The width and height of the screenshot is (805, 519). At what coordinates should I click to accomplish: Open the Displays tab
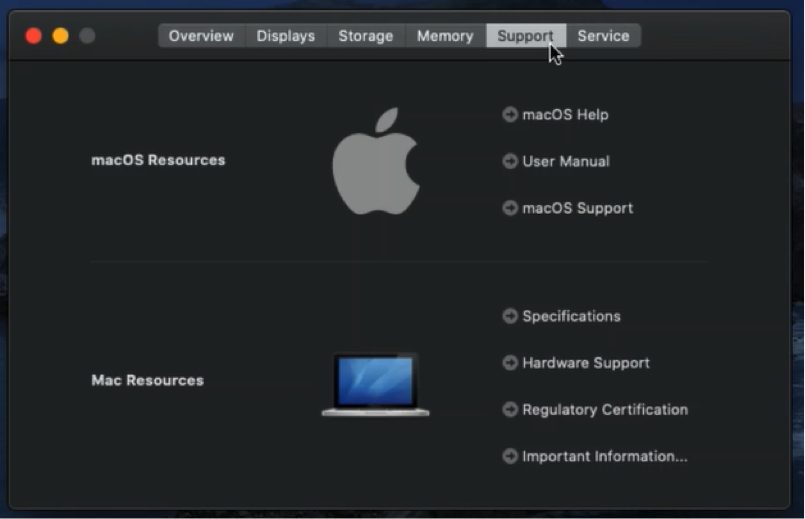(285, 36)
